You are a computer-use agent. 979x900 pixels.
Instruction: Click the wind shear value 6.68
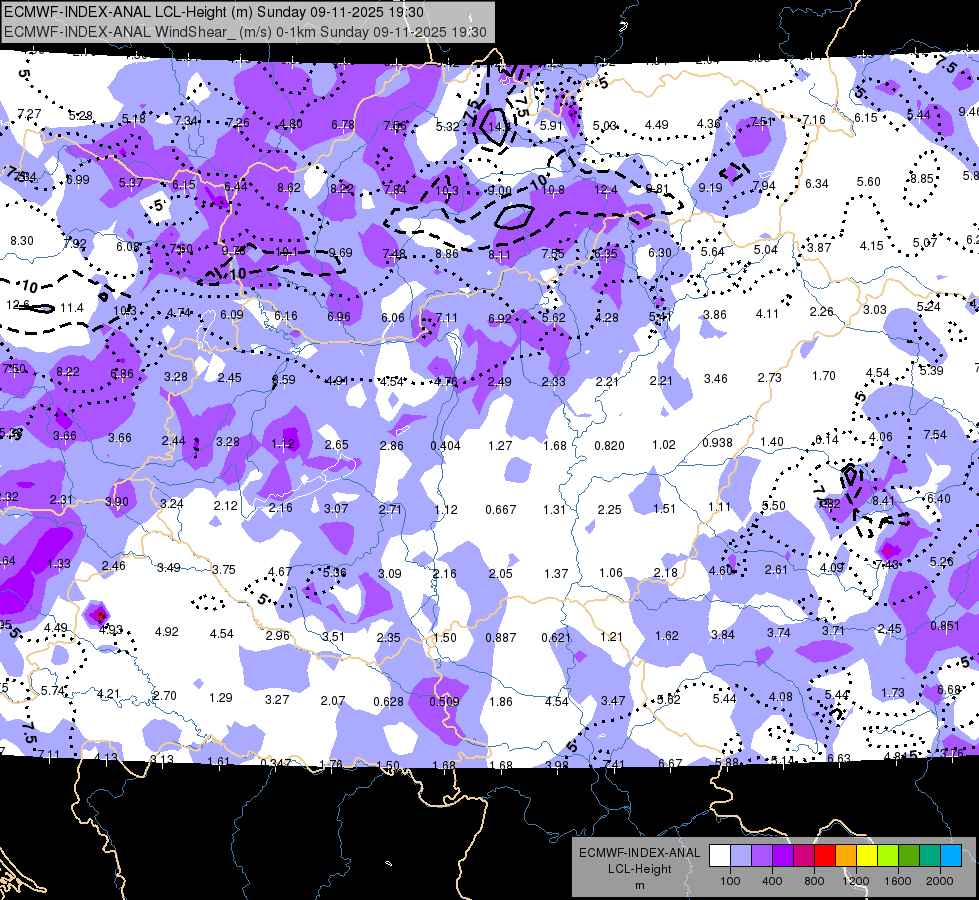click(949, 690)
